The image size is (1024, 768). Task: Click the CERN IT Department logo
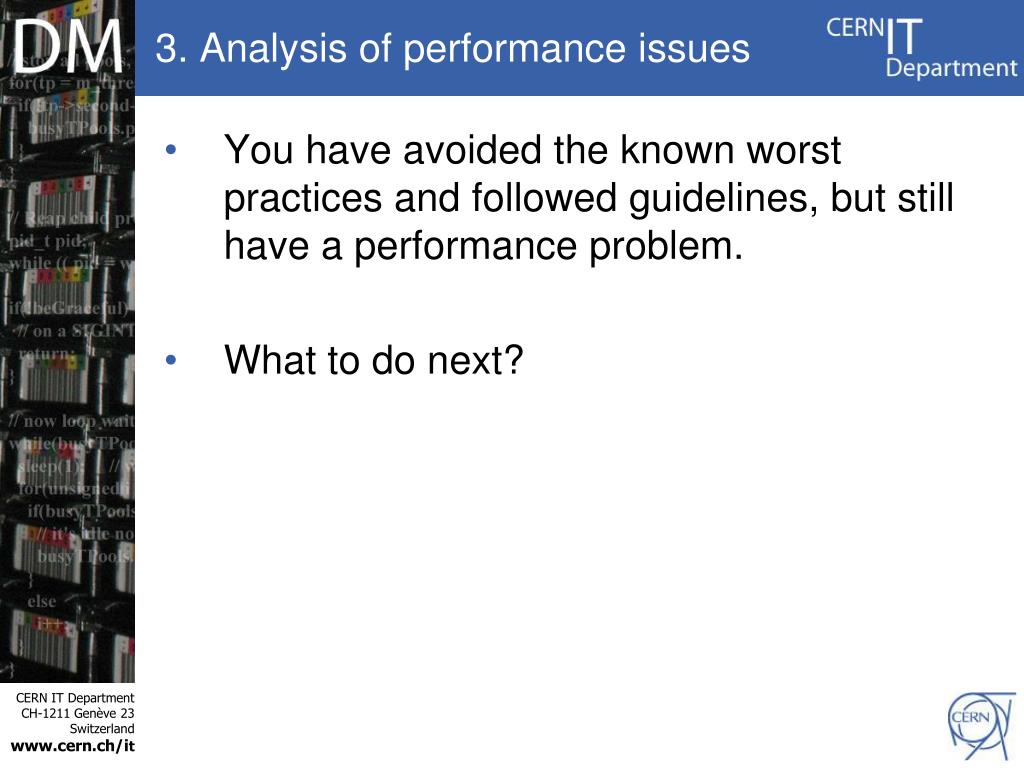(921, 48)
